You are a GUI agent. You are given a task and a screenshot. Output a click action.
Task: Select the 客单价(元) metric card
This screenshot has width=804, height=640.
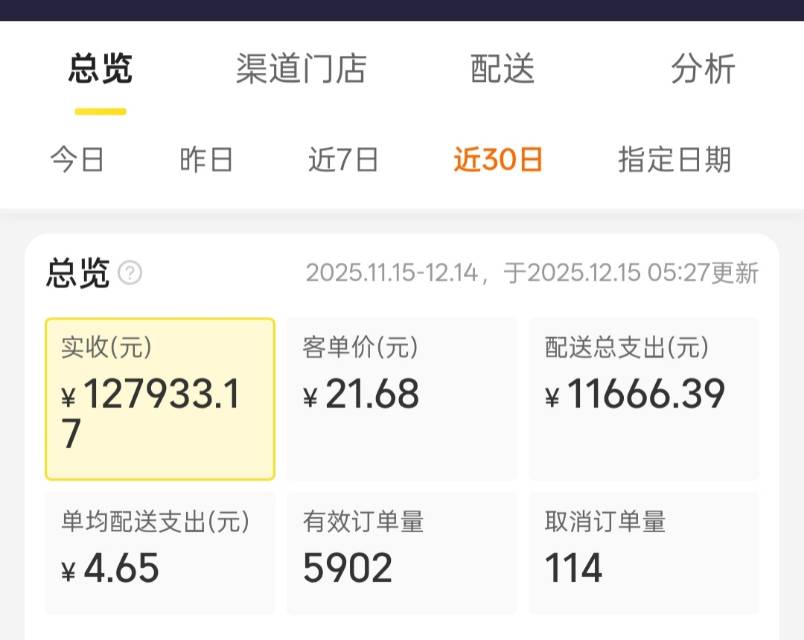click(402, 399)
